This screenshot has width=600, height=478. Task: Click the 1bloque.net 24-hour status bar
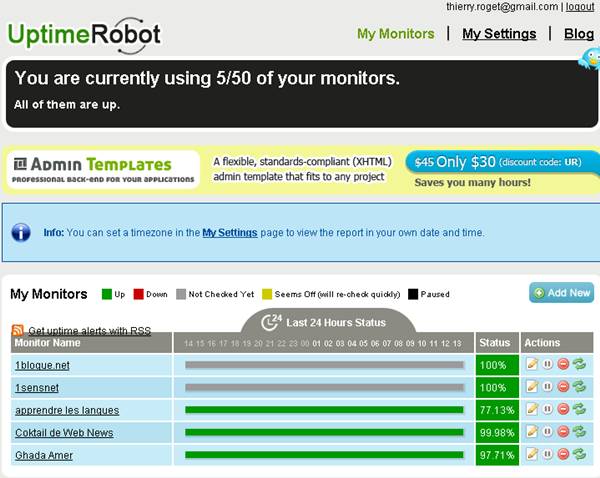(x=324, y=365)
